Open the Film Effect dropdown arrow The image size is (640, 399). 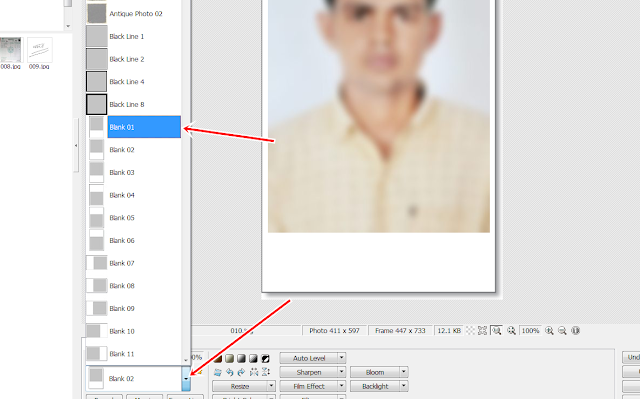342,386
